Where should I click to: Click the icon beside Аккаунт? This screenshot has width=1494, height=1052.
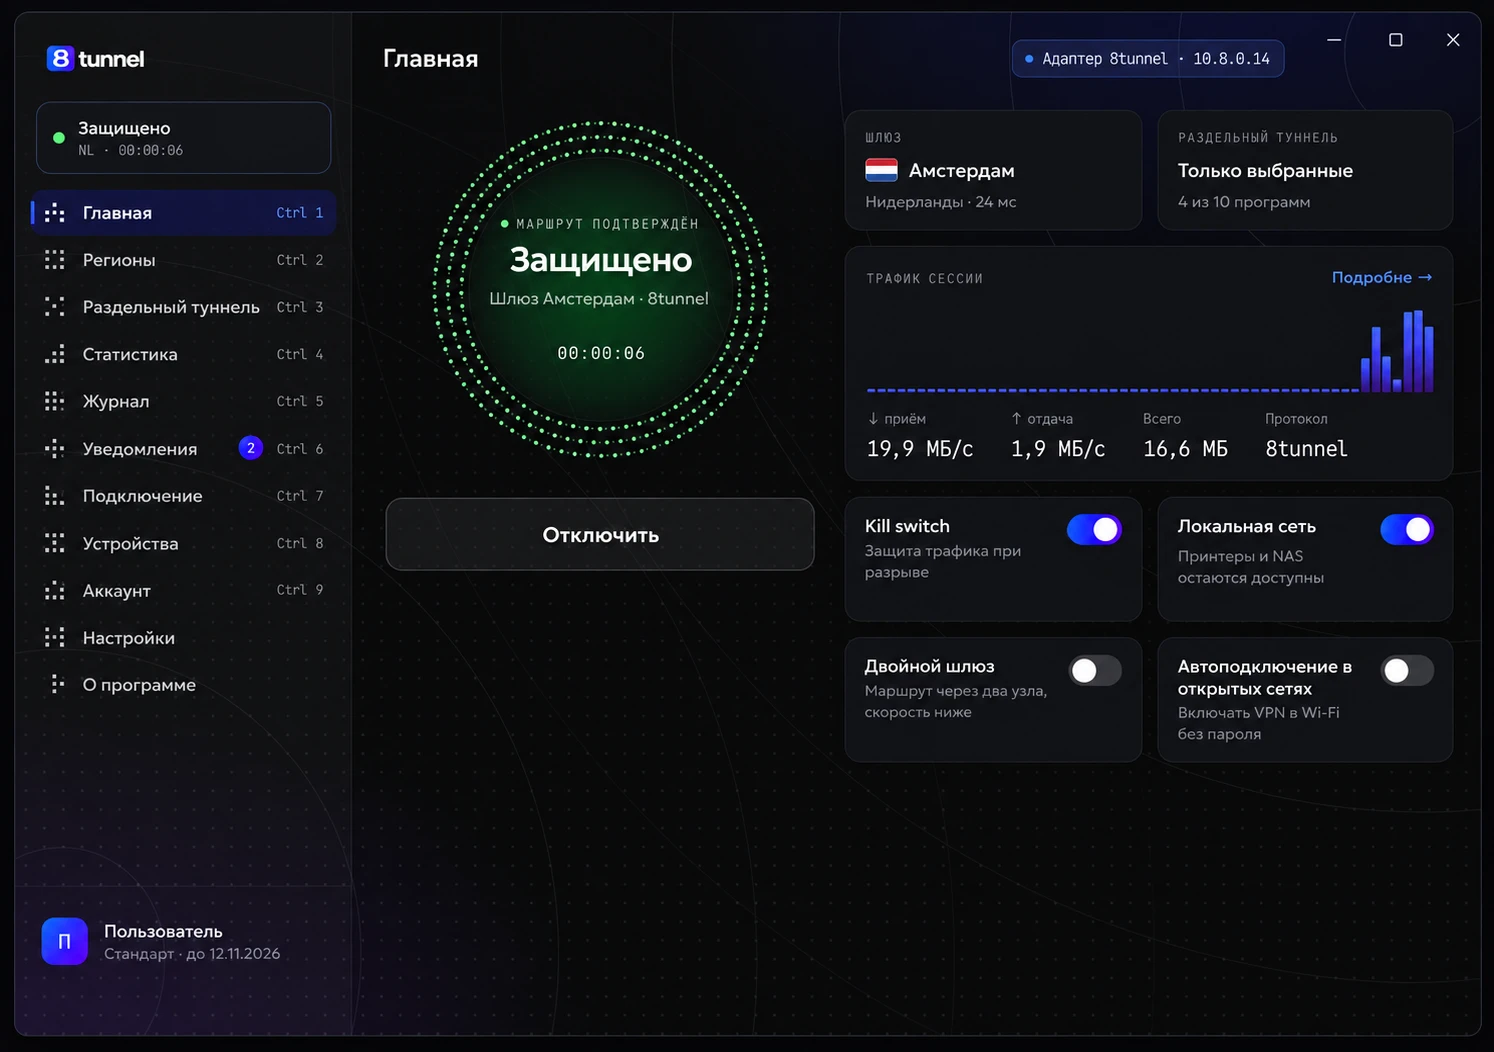click(55, 591)
